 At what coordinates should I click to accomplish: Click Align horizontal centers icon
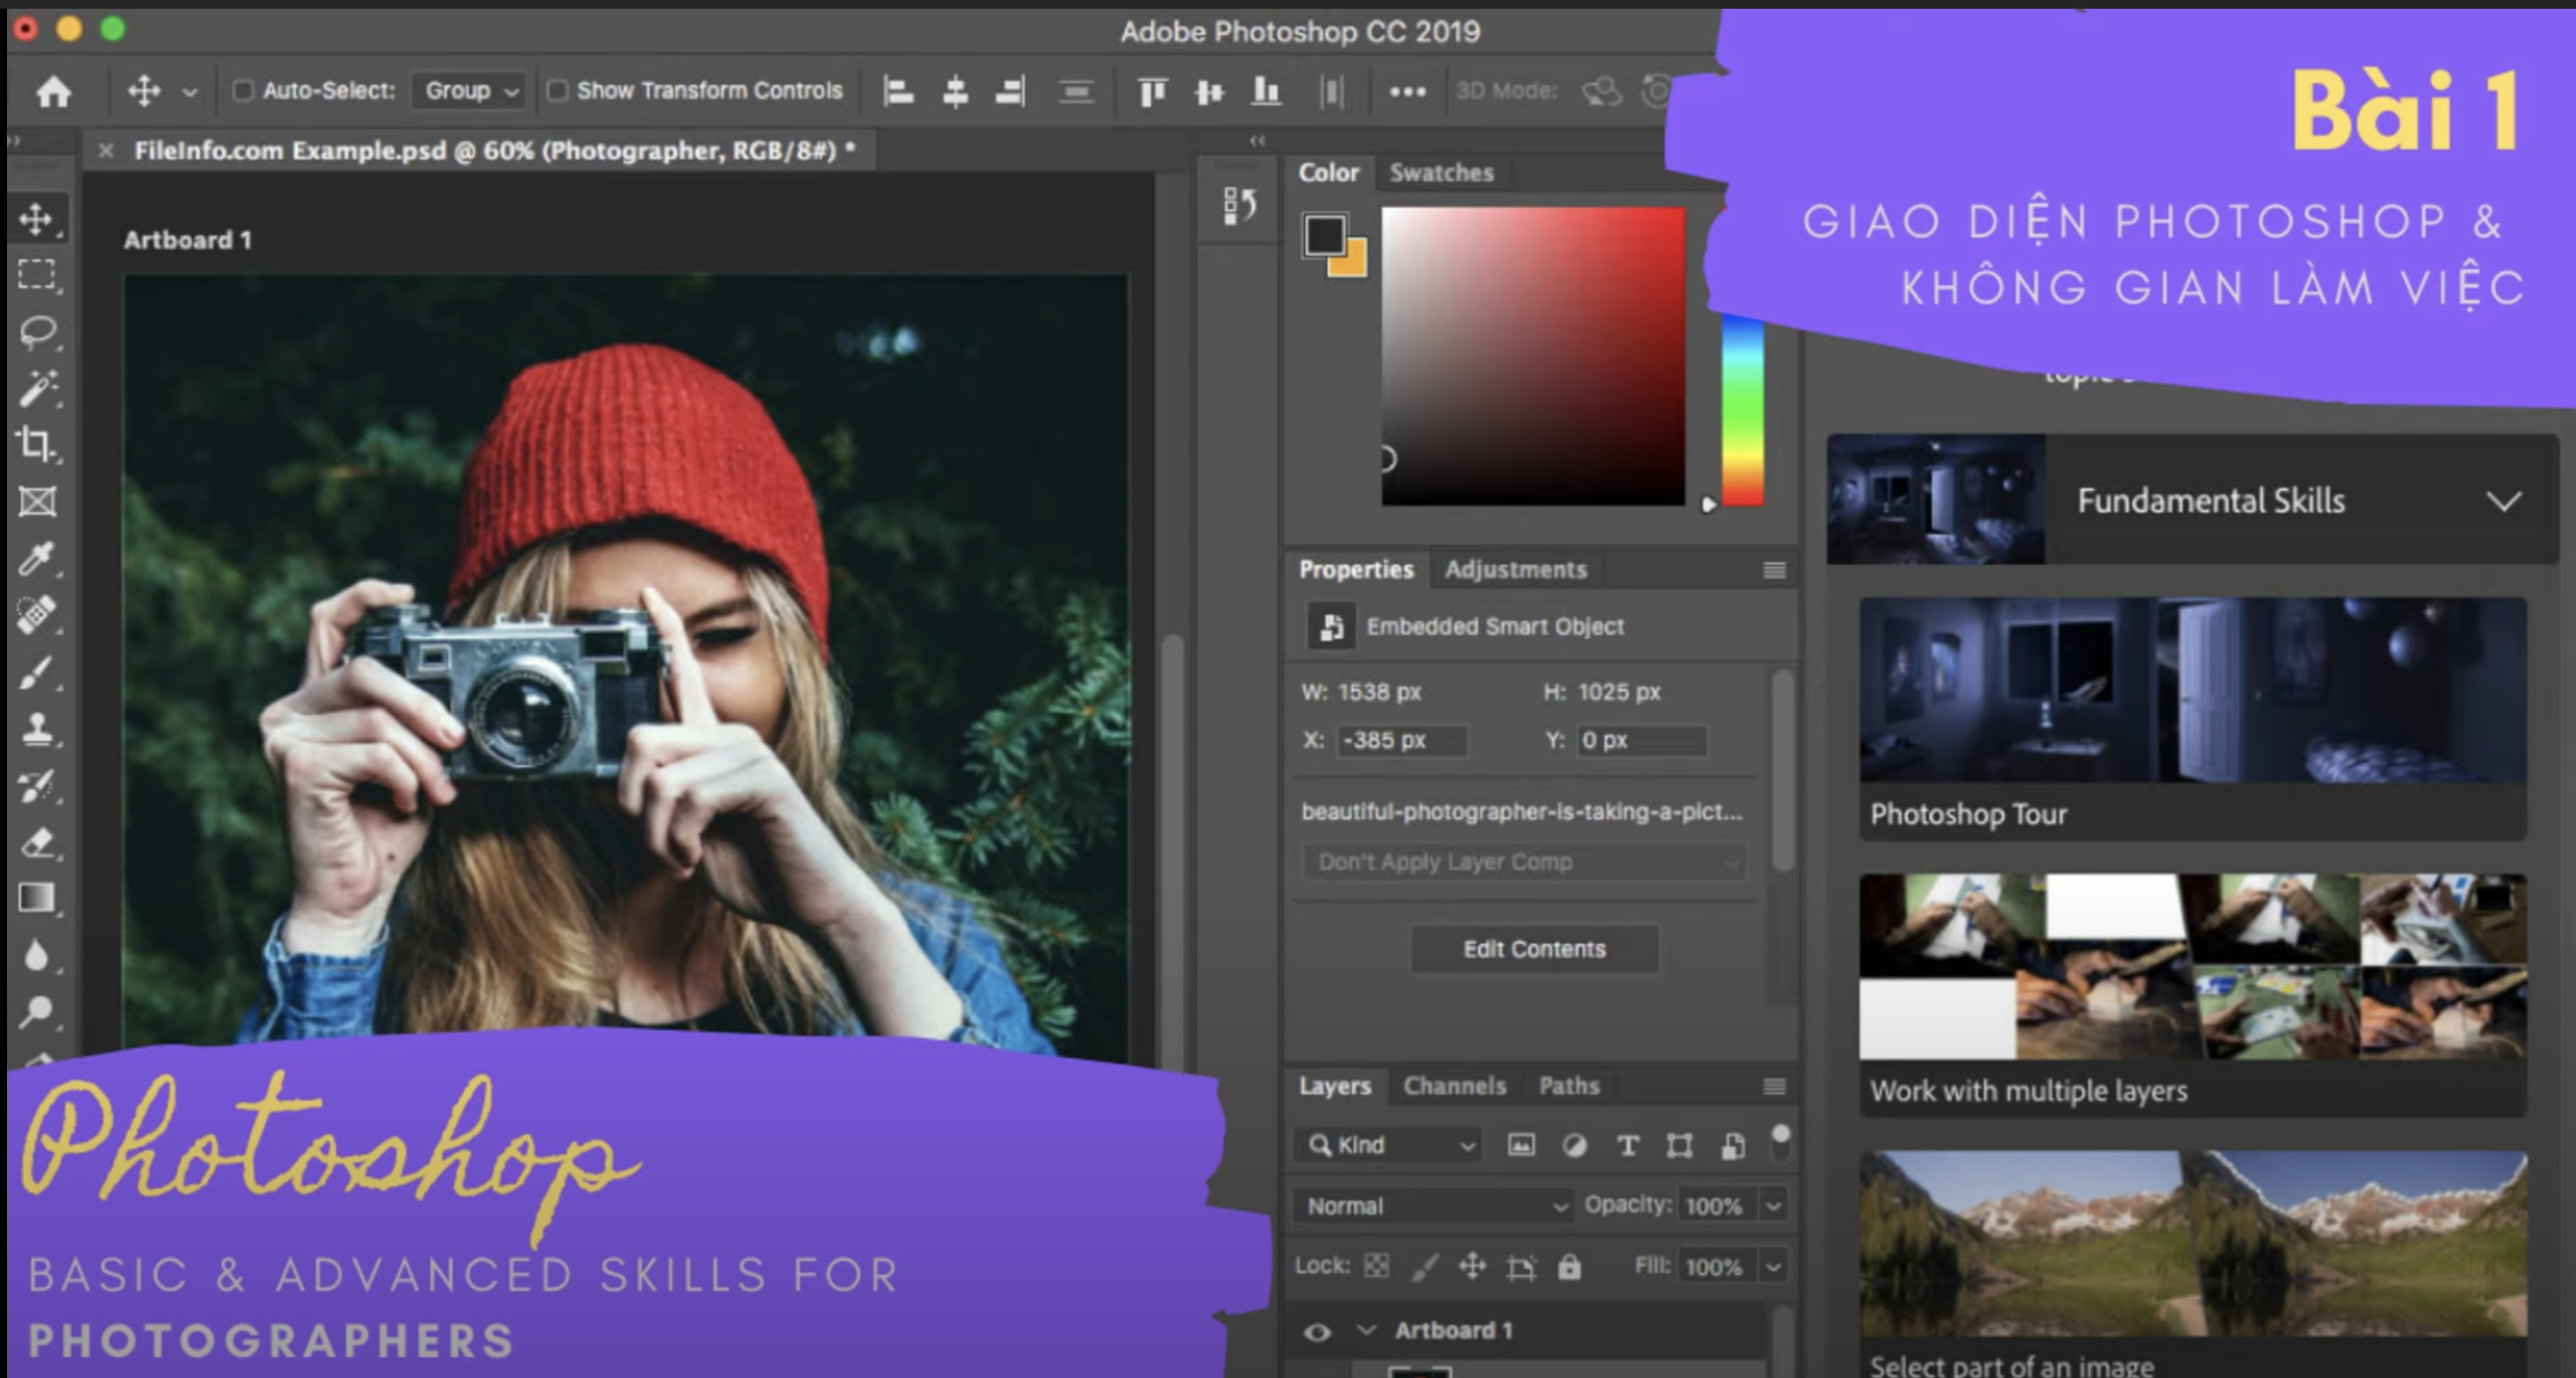point(955,92)
